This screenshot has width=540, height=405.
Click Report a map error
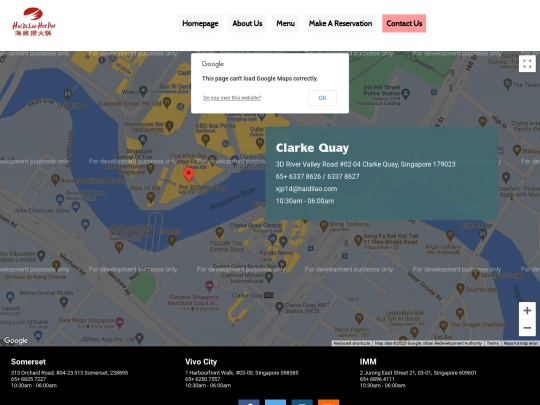click(x=520, y=343)
